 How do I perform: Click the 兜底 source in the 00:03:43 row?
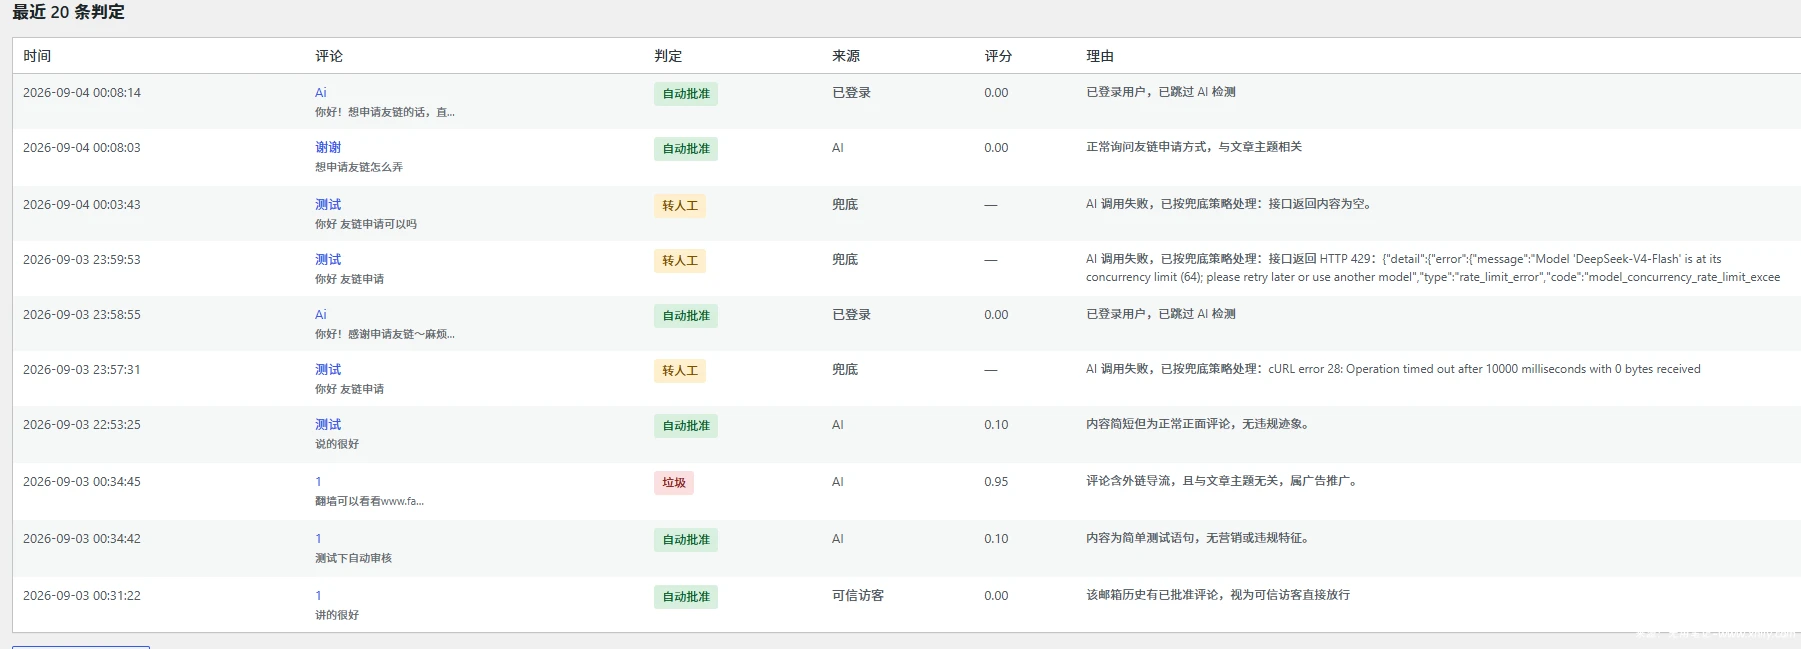pyautogui.click(x=845, y=205)
